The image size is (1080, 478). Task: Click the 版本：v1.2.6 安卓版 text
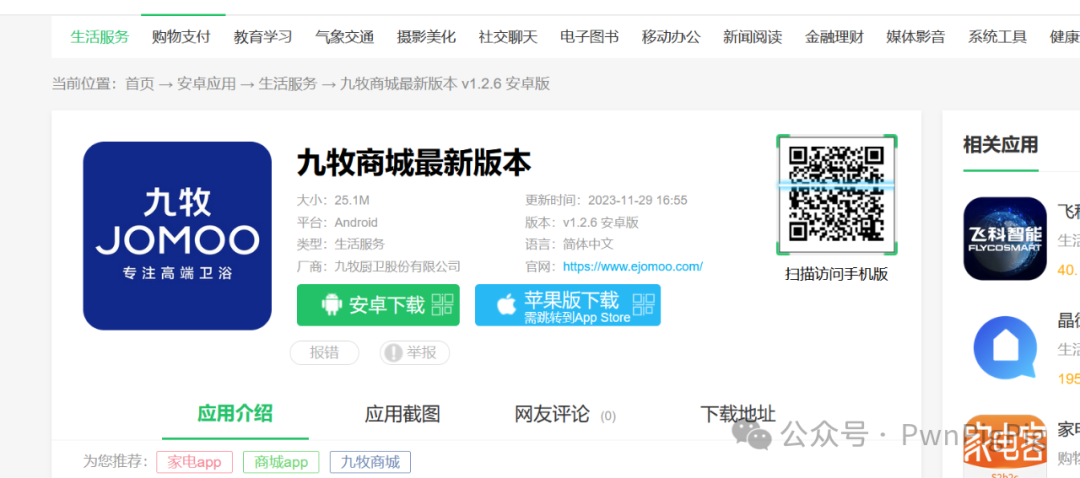point(582,222)
